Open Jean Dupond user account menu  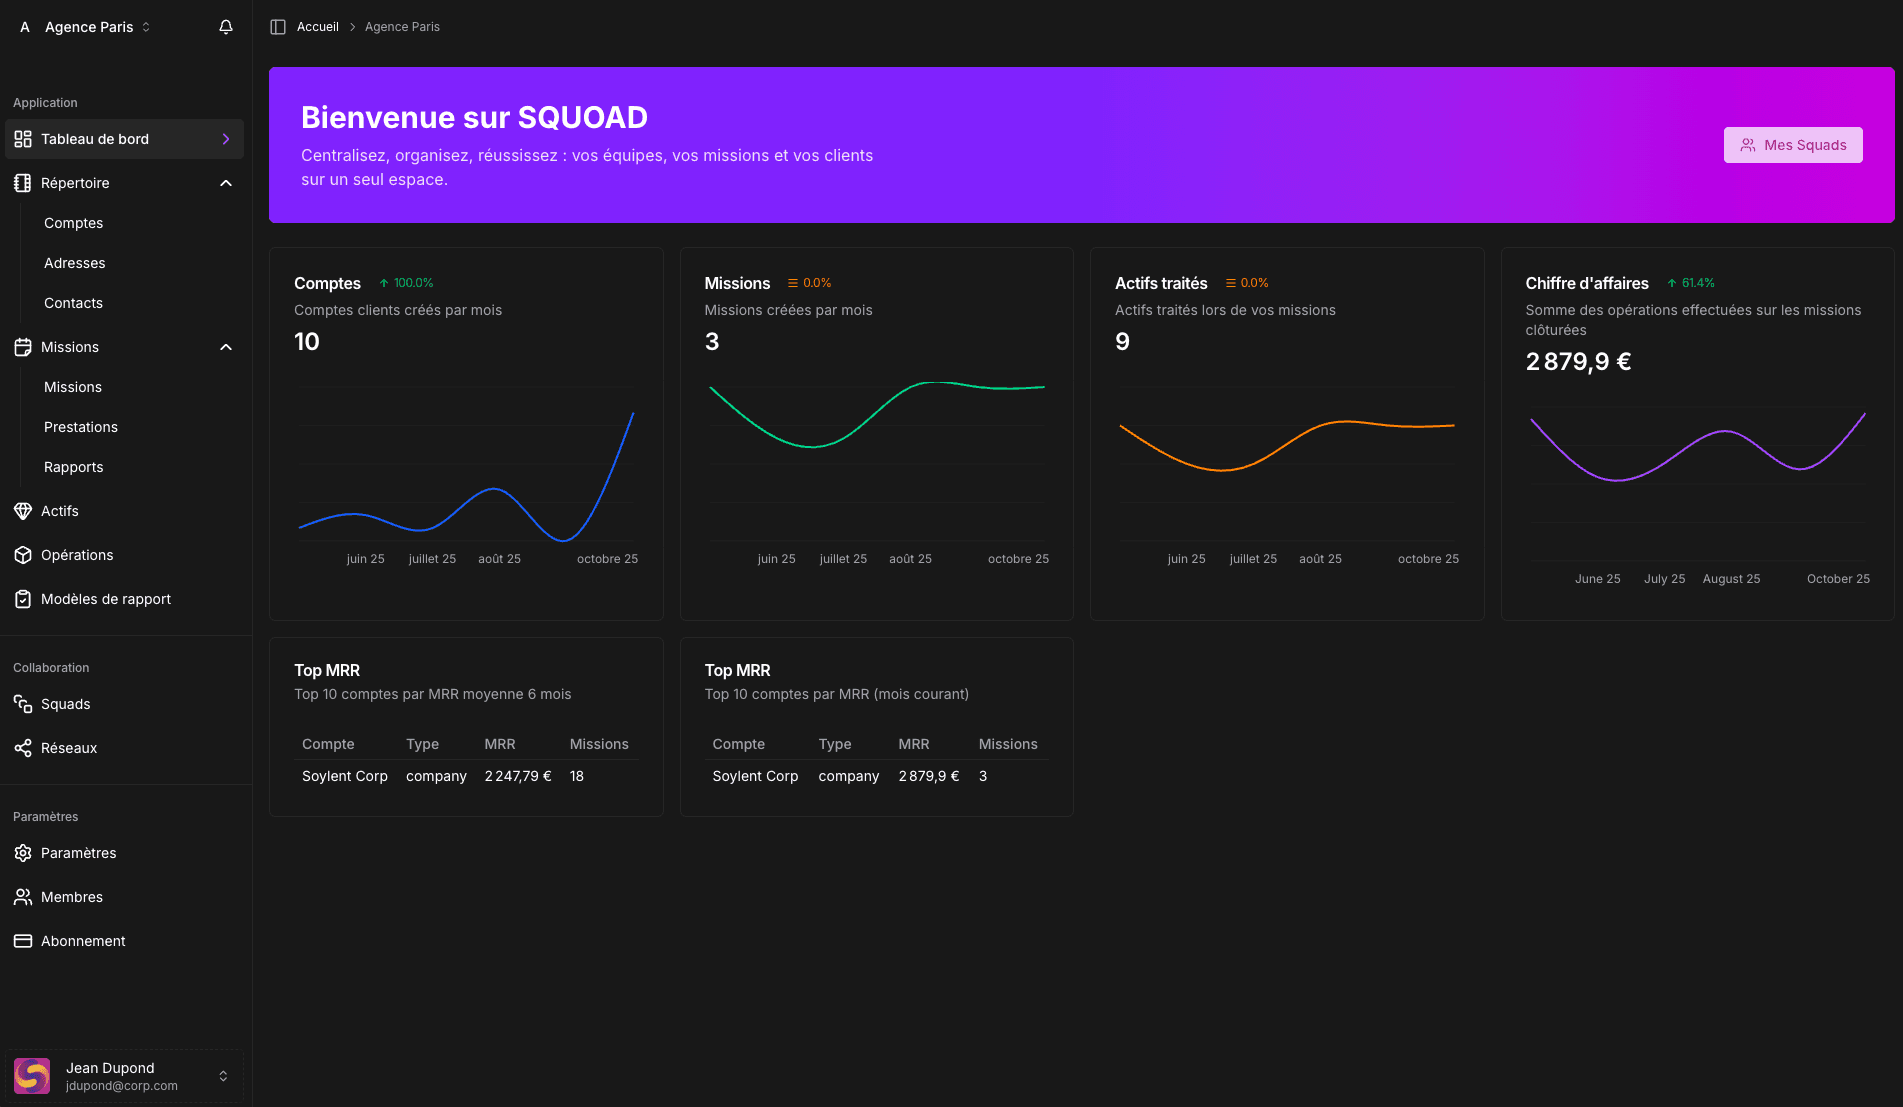pos(124,1076)
